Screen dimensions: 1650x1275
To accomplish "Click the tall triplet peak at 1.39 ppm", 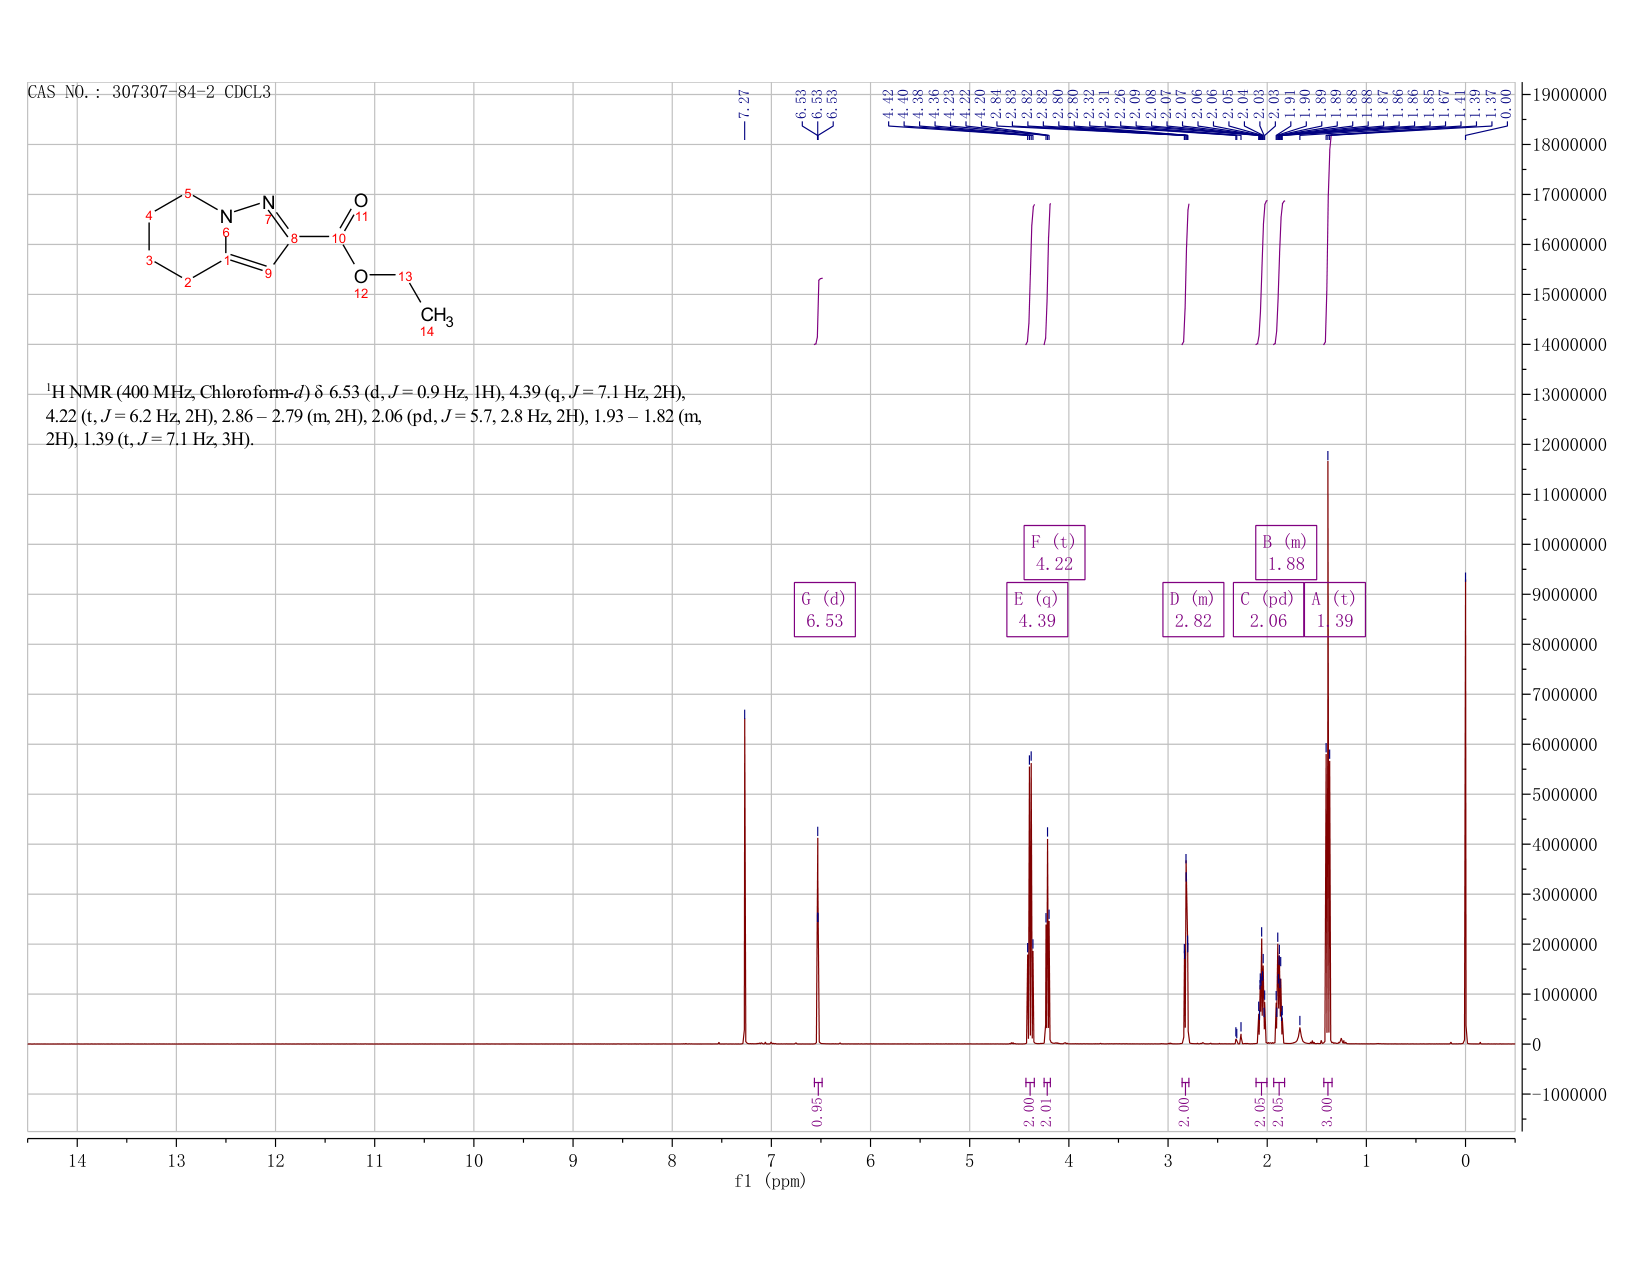I will [1328, 750].
